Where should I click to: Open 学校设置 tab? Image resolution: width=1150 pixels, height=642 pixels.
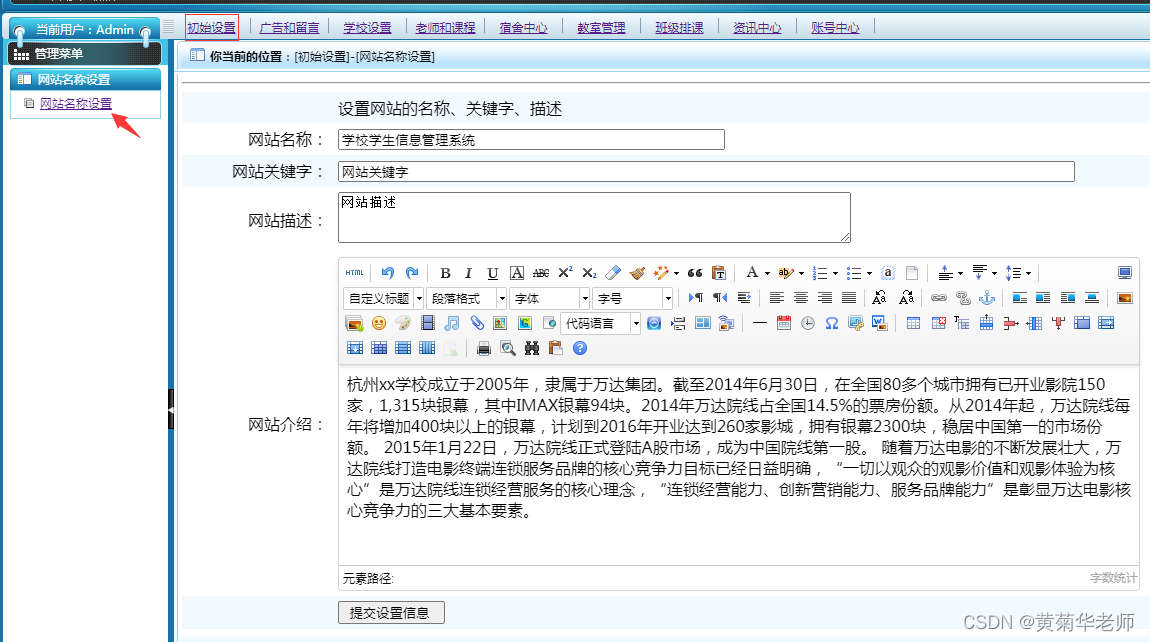point(367,28)
